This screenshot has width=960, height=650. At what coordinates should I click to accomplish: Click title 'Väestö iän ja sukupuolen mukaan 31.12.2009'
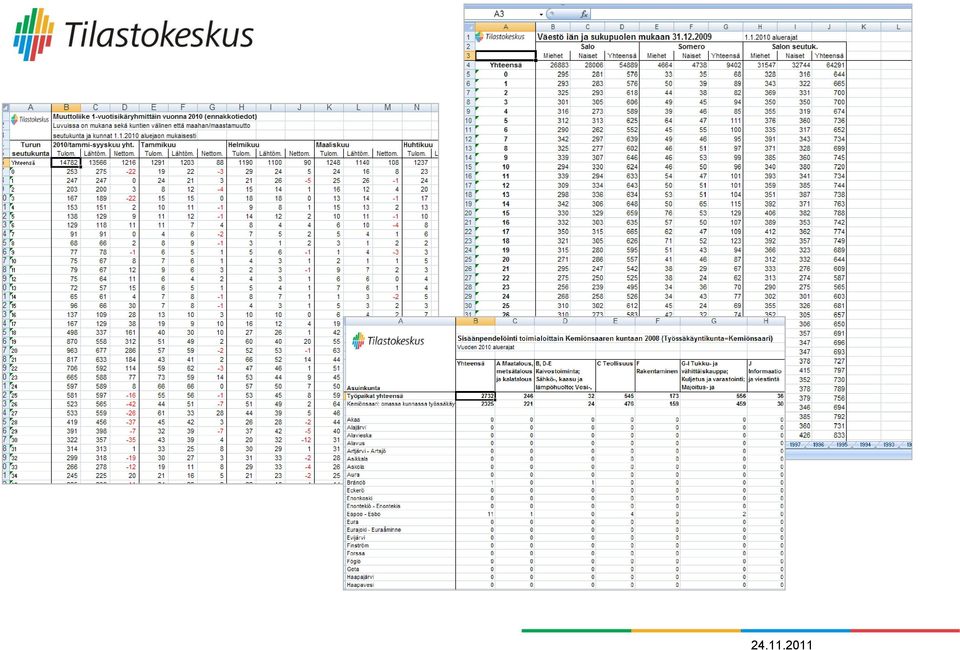[x=624, y=37]
